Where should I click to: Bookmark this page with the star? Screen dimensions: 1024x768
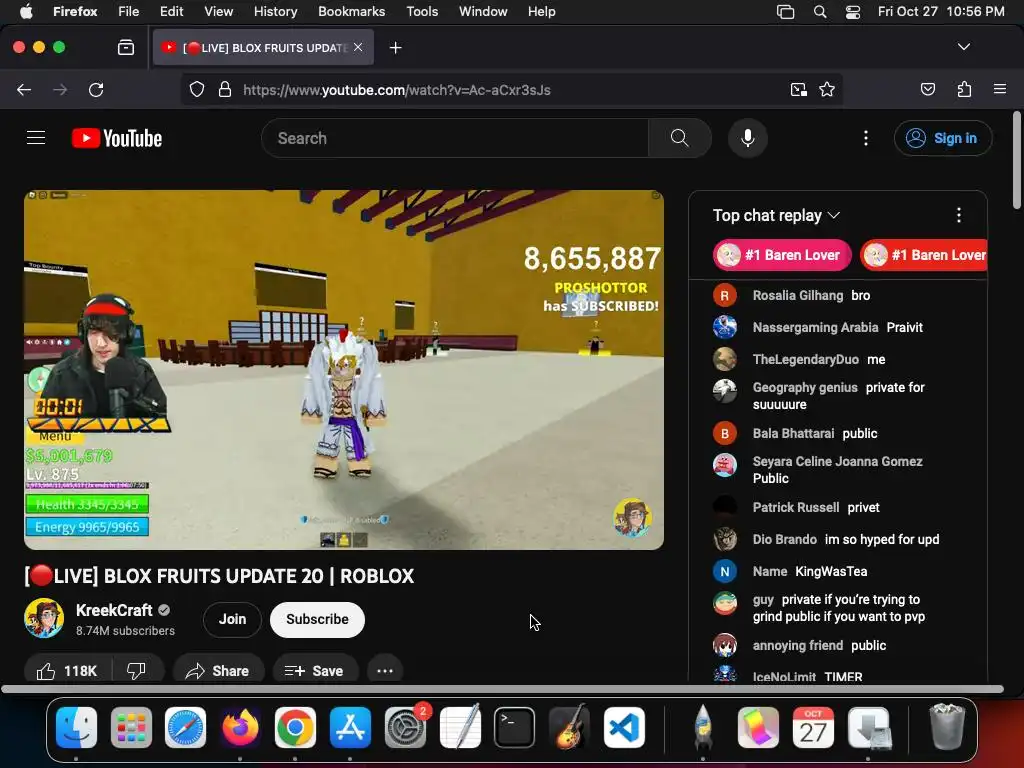(x=827, y=89)
